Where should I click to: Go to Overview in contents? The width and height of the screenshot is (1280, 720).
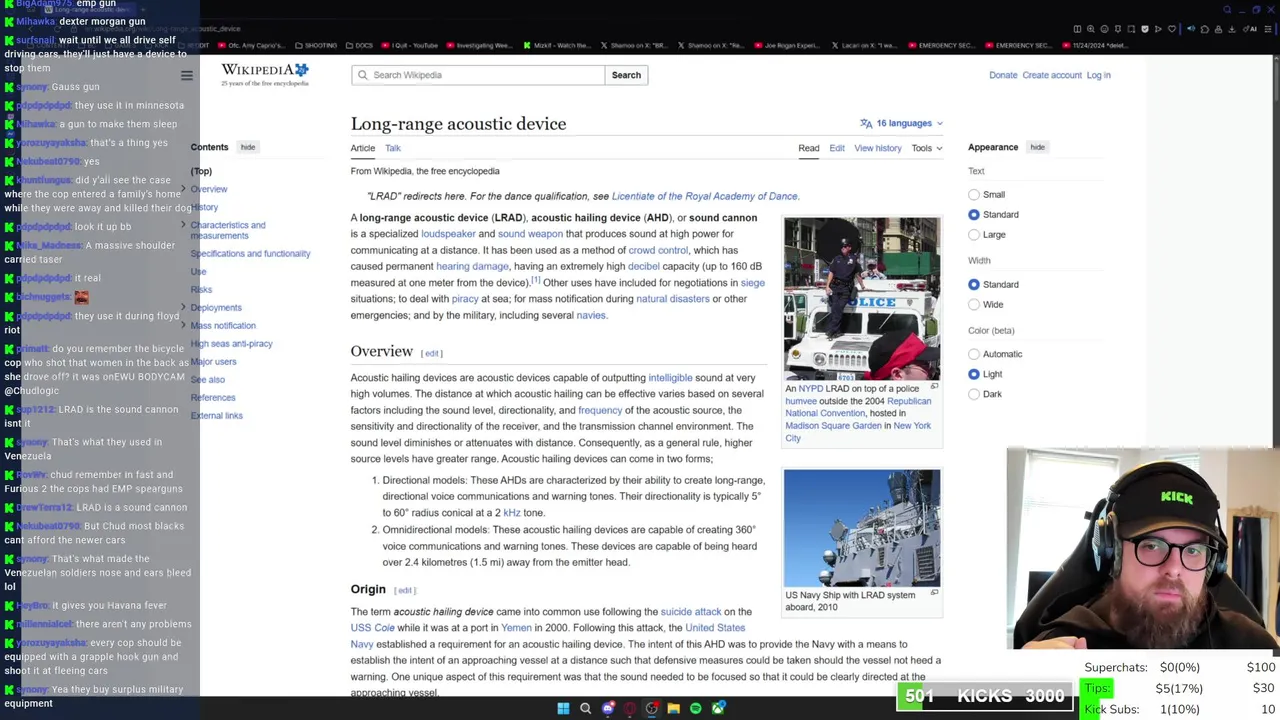(209, 189)
